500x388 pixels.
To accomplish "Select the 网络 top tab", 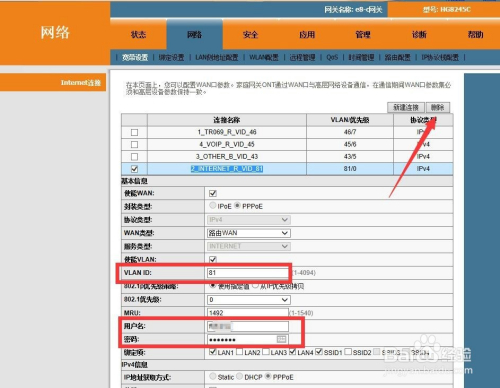I will point(194,35).
